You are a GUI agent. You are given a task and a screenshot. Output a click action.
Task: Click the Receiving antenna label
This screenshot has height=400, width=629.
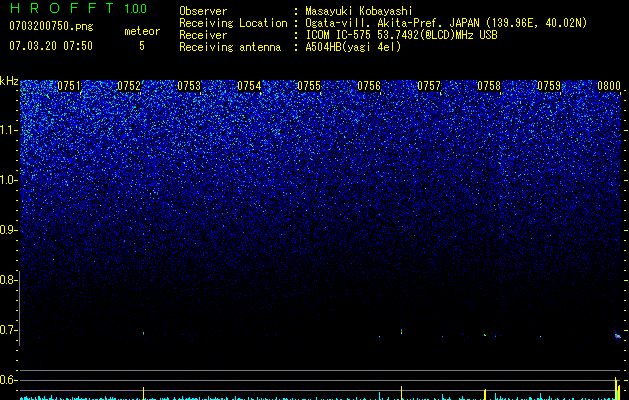(x=230, y=47)
